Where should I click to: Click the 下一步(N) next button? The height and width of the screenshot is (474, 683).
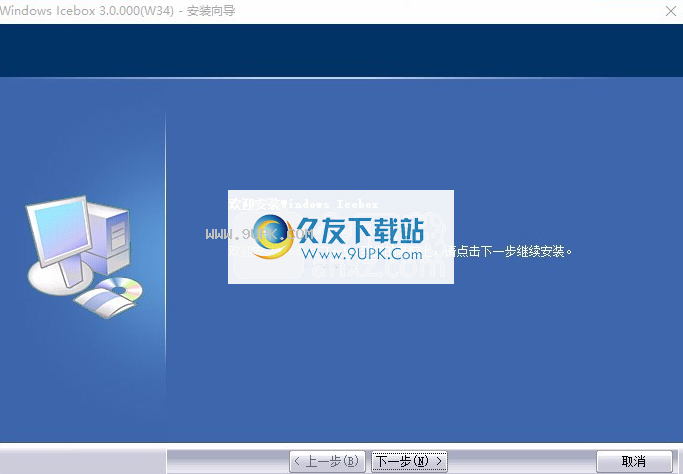point(409,461)
